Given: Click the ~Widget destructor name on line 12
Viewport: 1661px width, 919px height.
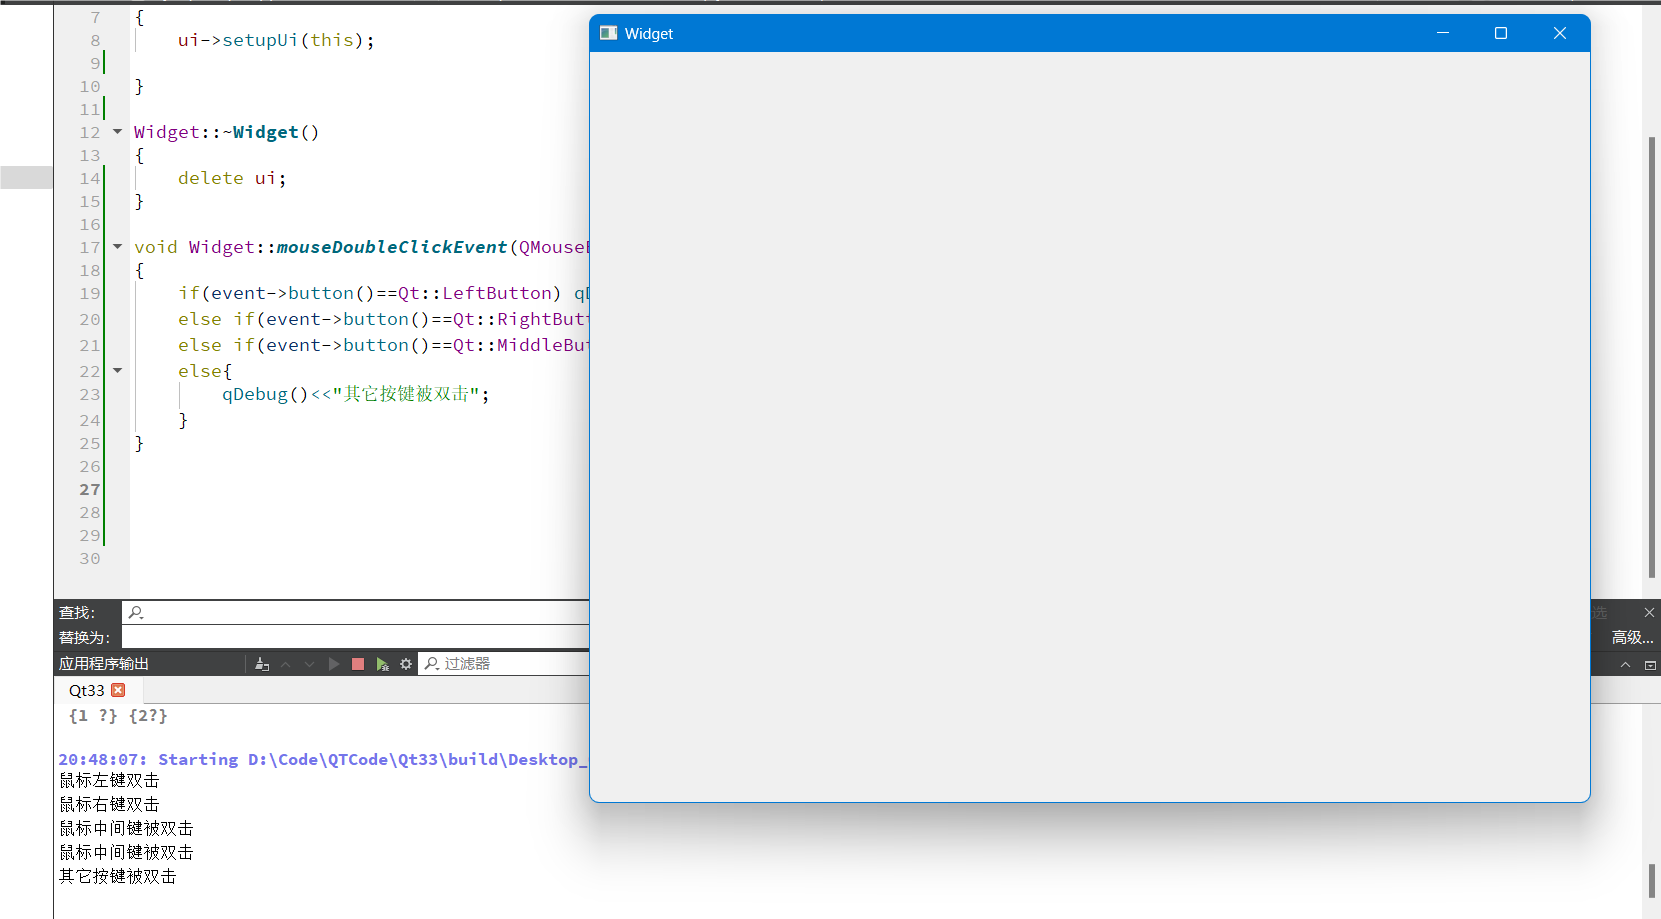Looking at the screenshot, I should click(260, 132).
